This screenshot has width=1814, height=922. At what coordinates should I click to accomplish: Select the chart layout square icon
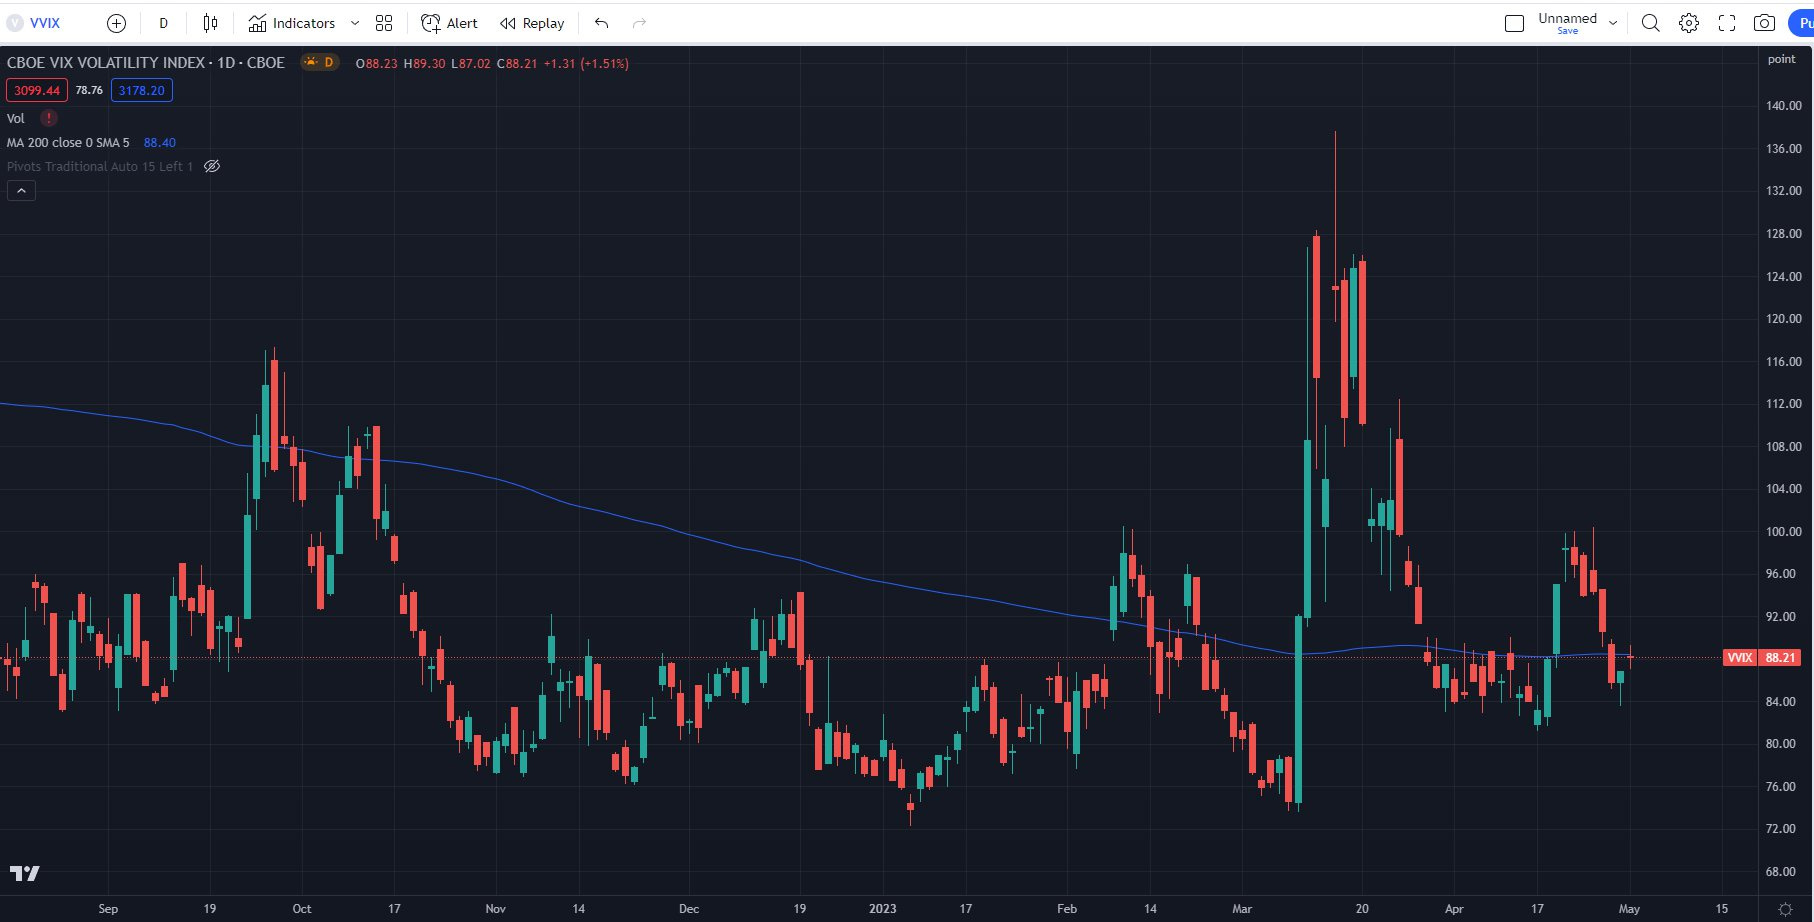(1514, 23)
